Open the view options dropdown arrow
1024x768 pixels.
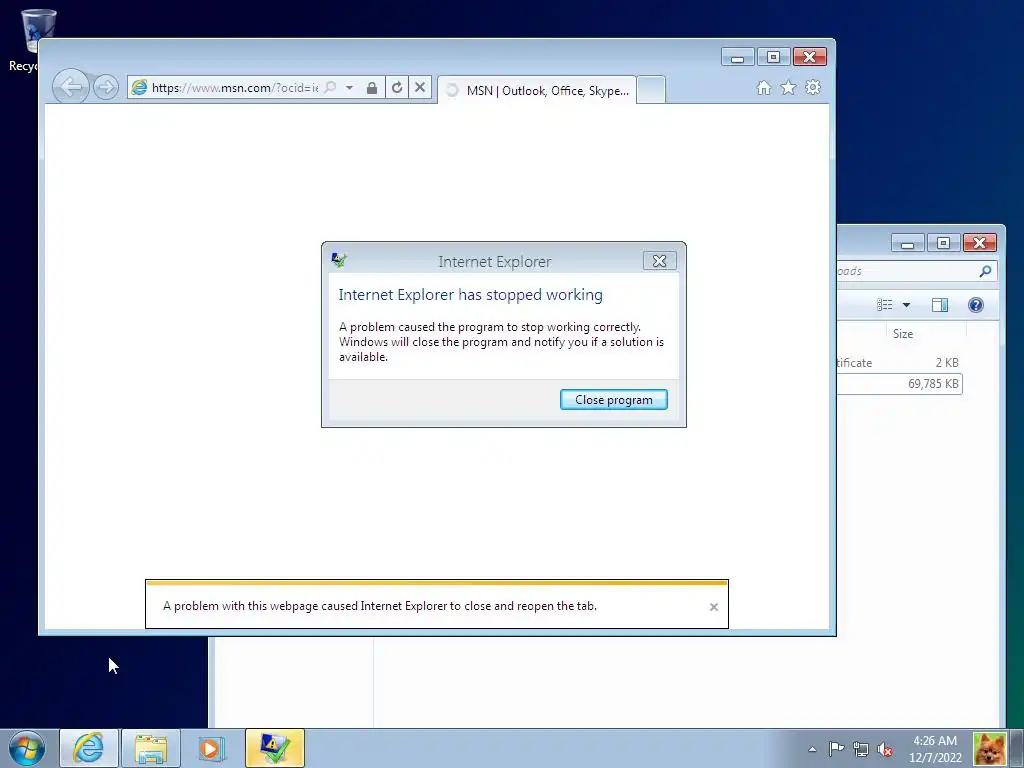point(906,305)
